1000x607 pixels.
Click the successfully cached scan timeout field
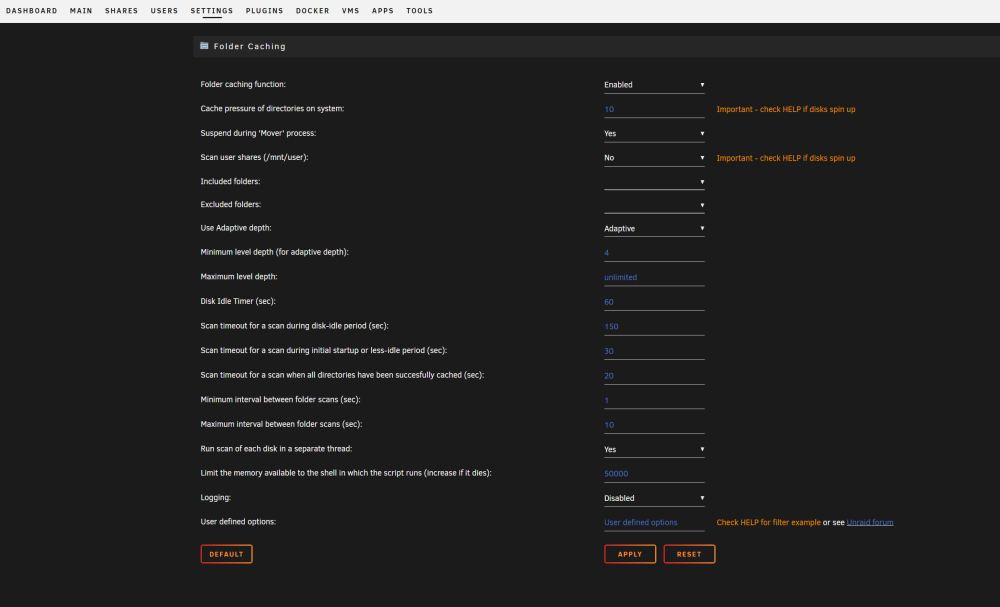coord(654,376)
